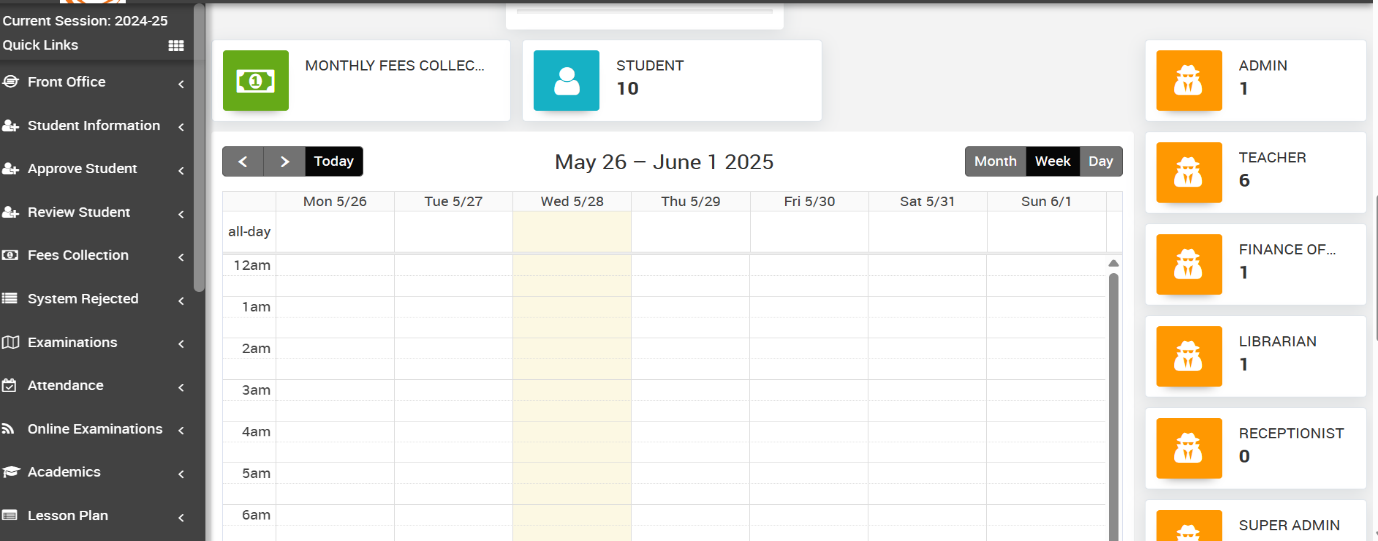Expand the Fees Collection submenu arrow
Image resolution: width=1378 pixels, height=541 pixels.
[181, 257]
